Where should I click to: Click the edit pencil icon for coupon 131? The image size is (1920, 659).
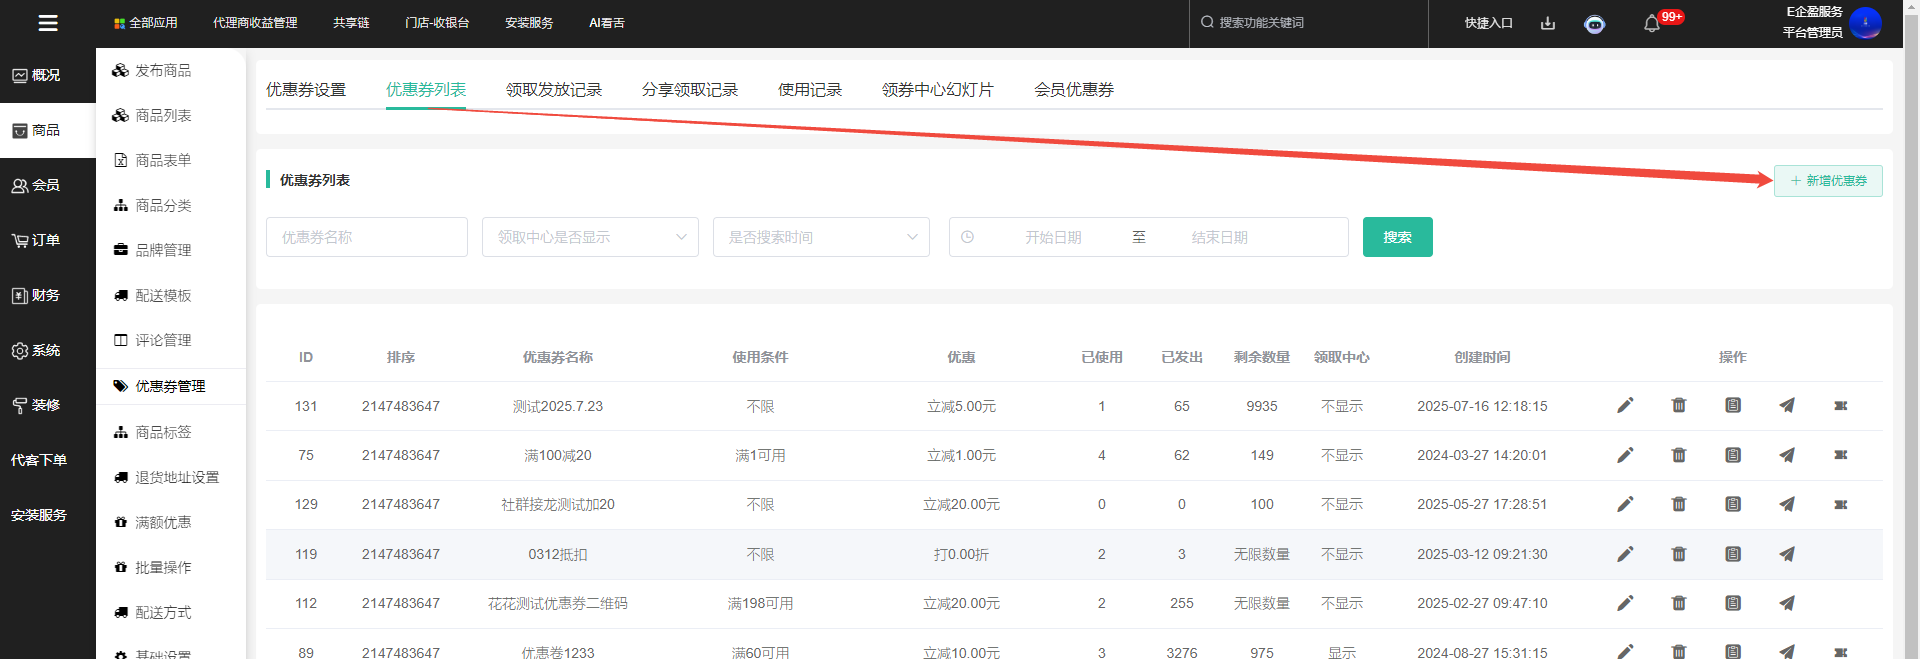click(1625, 405)
